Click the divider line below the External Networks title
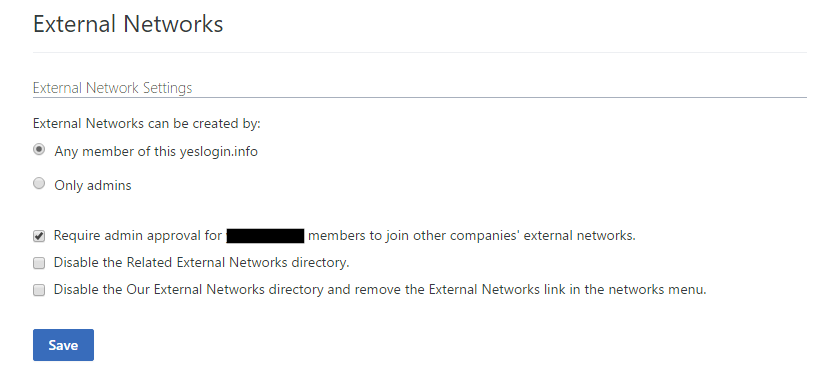This screenshot has width=821, height=381. pos(419,52)
